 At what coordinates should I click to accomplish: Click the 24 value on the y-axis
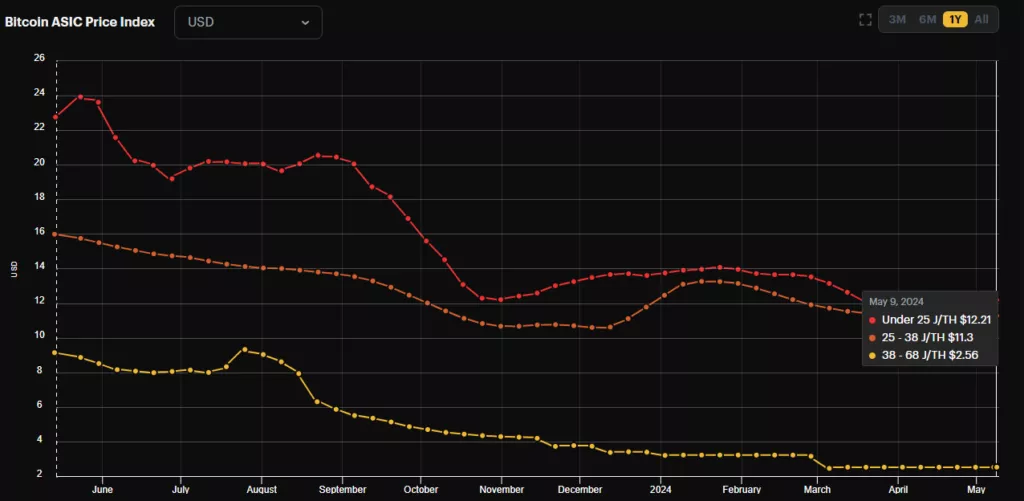click(x=39, y=93)
